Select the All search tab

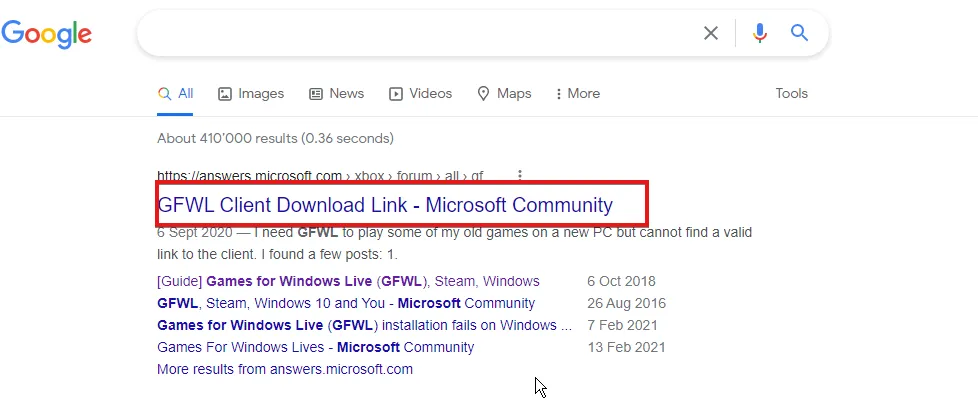(x=176, y=93)
